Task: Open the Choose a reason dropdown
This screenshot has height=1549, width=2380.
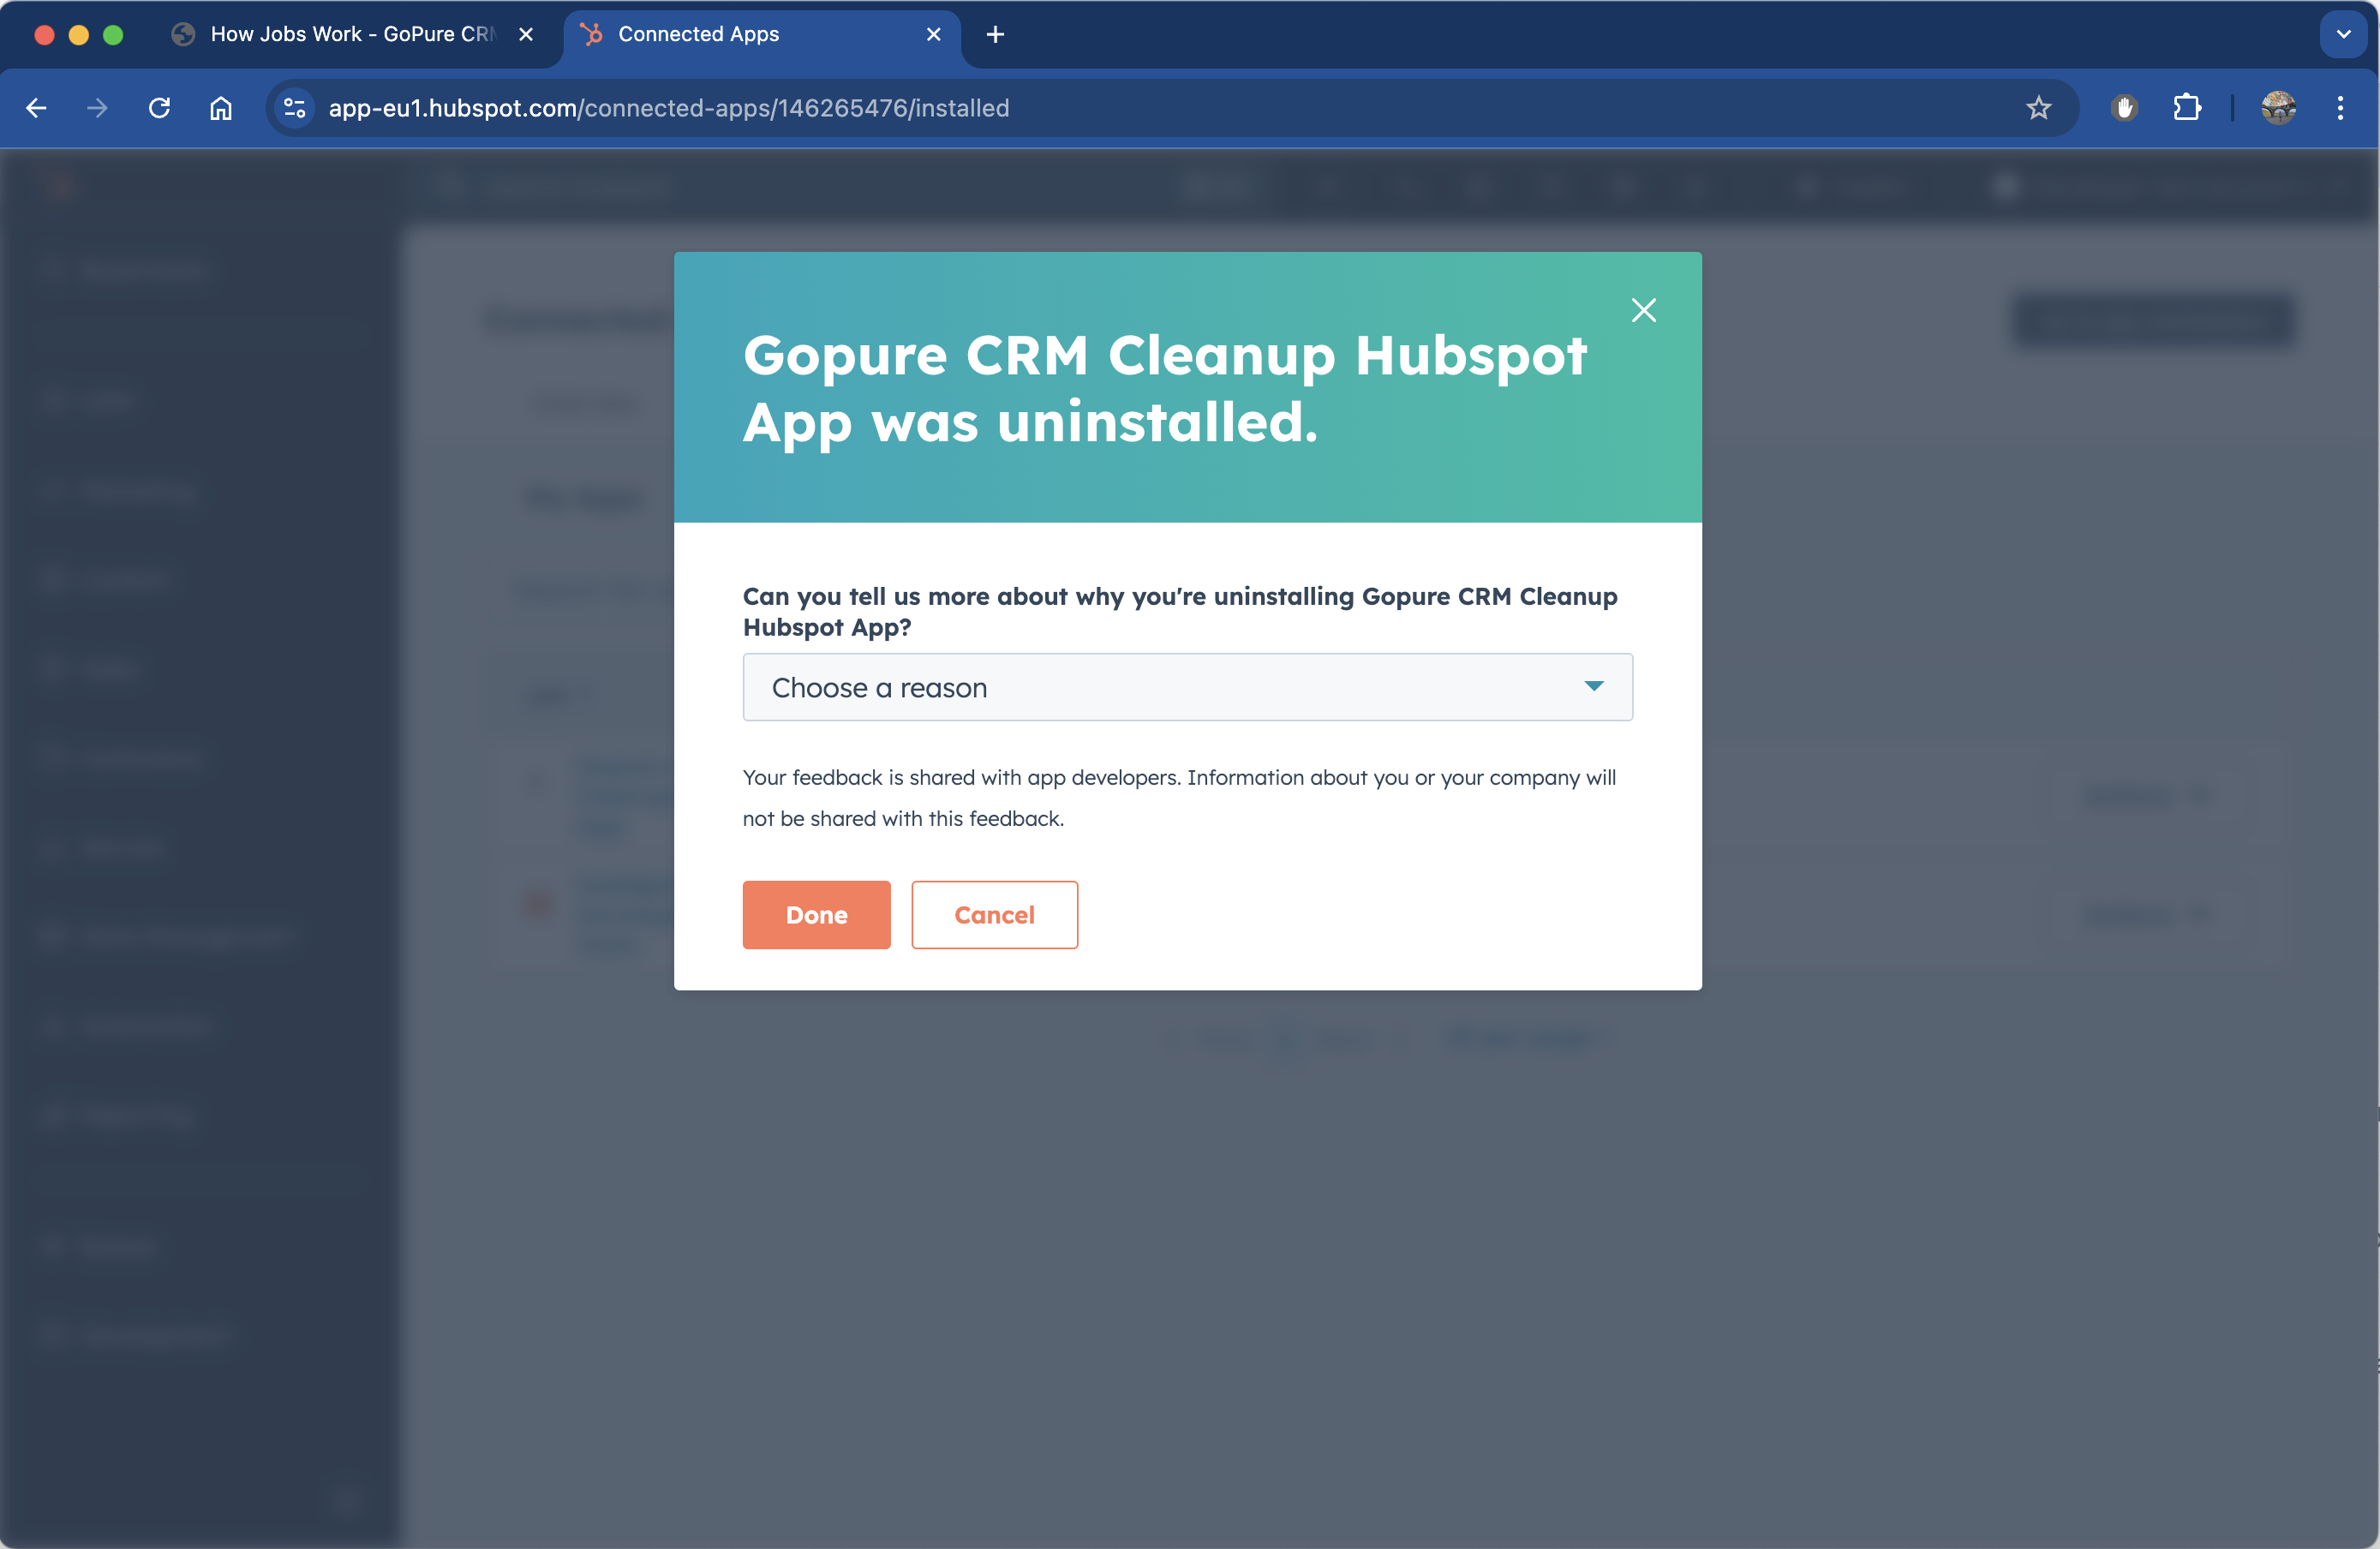Action: click(x=1187, y=687)
